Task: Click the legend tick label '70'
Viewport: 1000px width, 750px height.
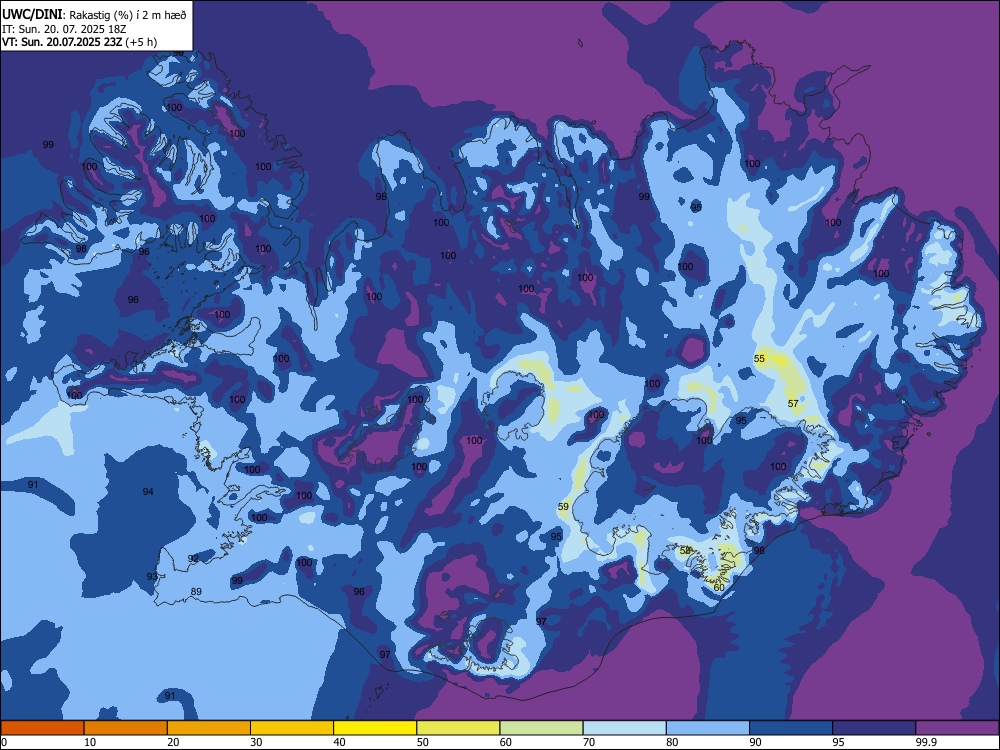Action: pyautogui.click(x=589, y=742)
